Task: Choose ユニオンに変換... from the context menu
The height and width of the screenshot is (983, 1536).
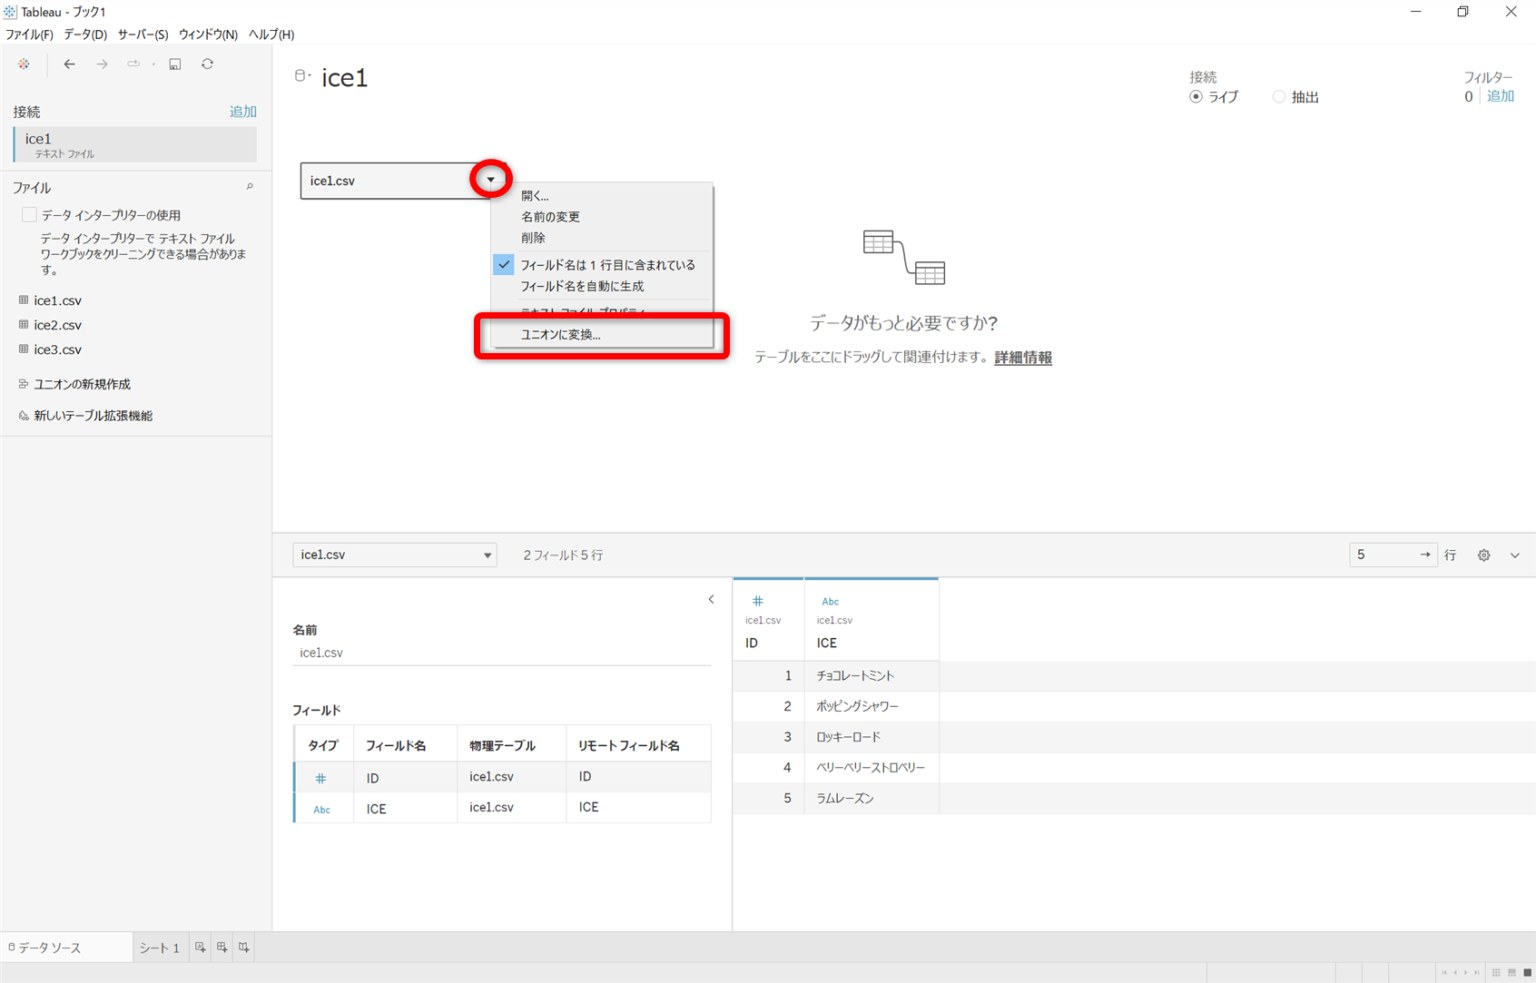Action: click(560, 335)
